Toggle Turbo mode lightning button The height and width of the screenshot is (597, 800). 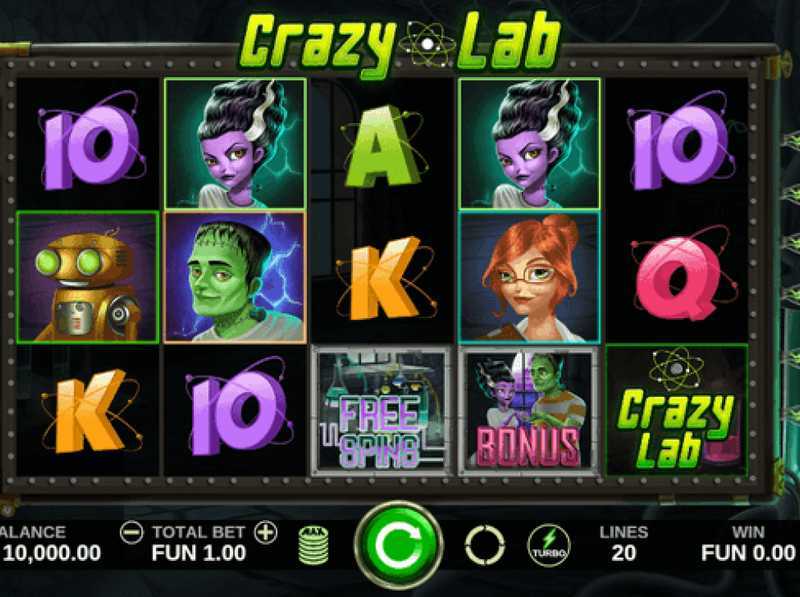(549, 545)
